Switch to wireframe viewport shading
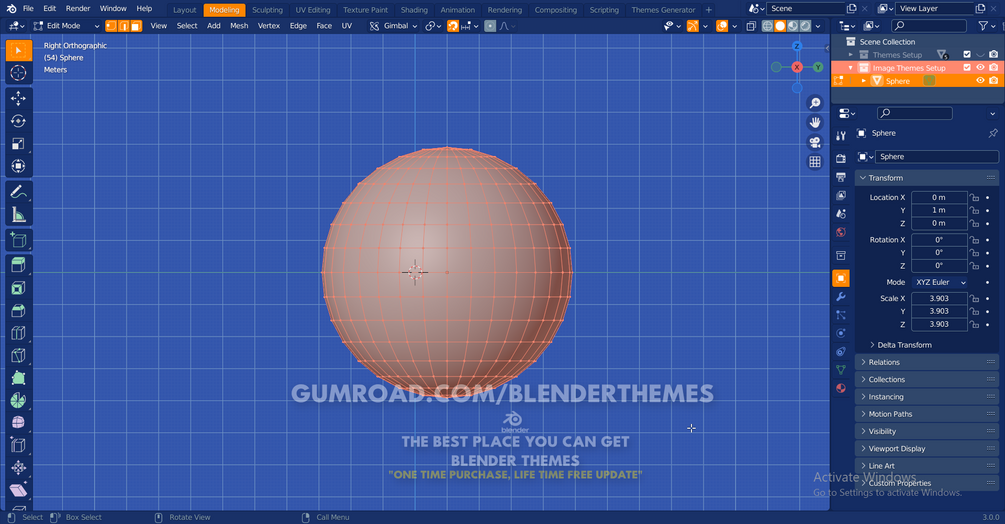 (x=767, y=26)
